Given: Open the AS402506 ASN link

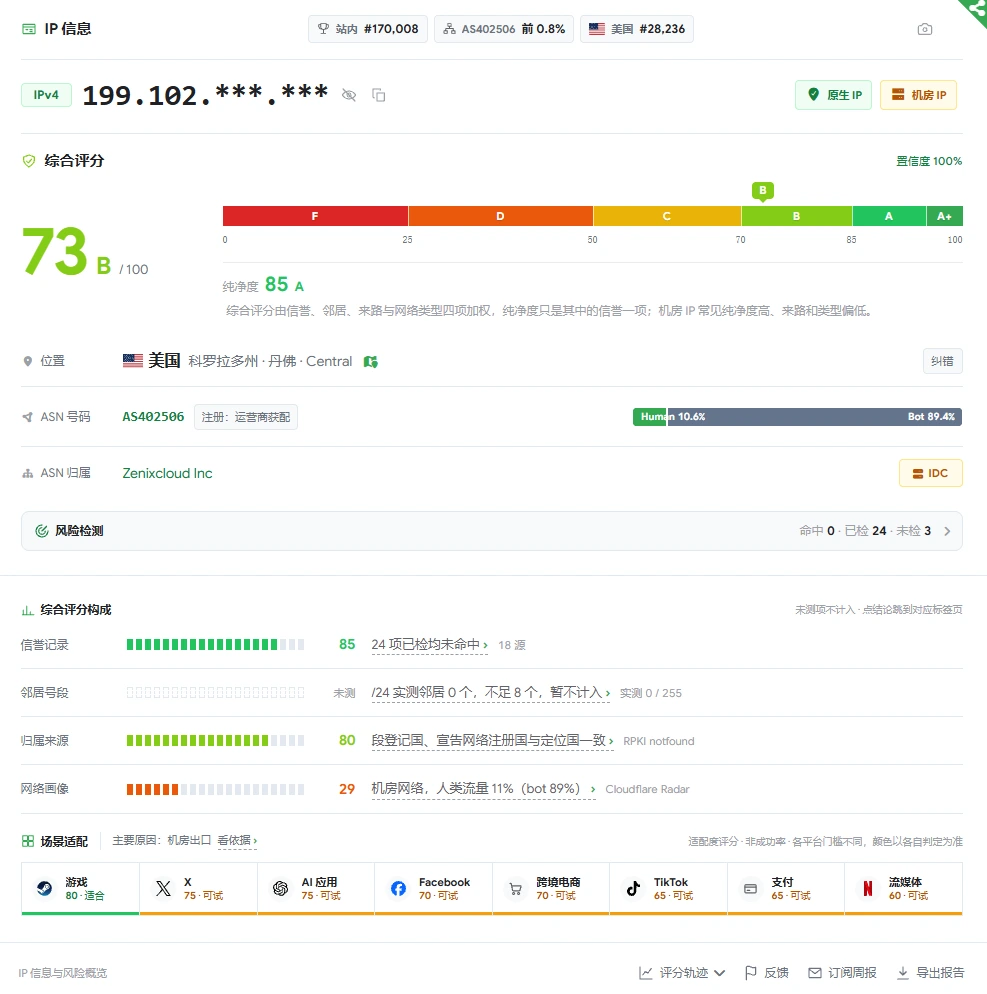Looking at the screenshot, I should pyautogui.click(x=153, y=416).
